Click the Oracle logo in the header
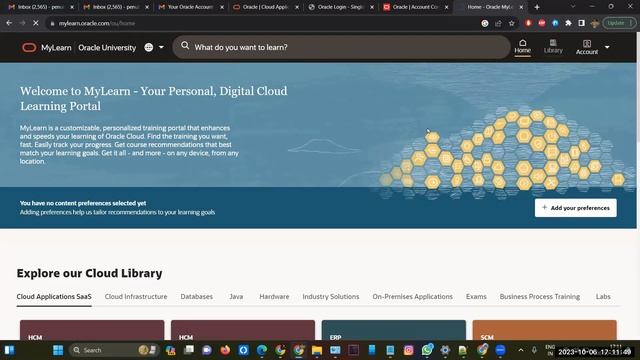The image size is (640, 360). [29, 48]
